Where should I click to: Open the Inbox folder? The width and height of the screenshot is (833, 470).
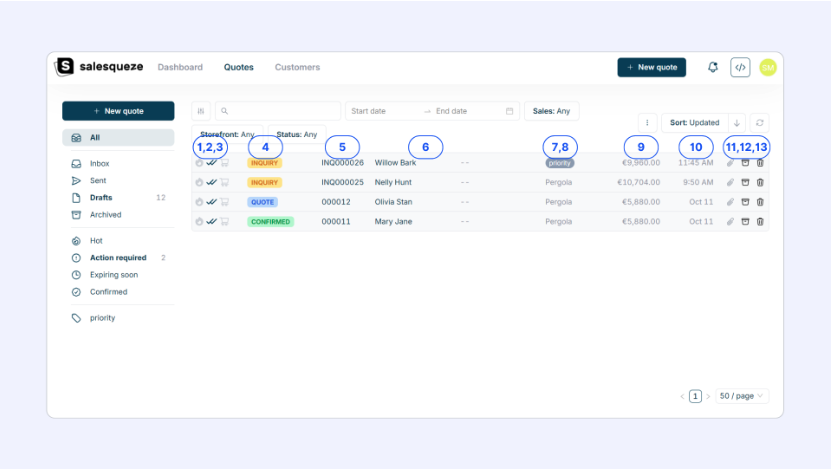tap(118, 164)
